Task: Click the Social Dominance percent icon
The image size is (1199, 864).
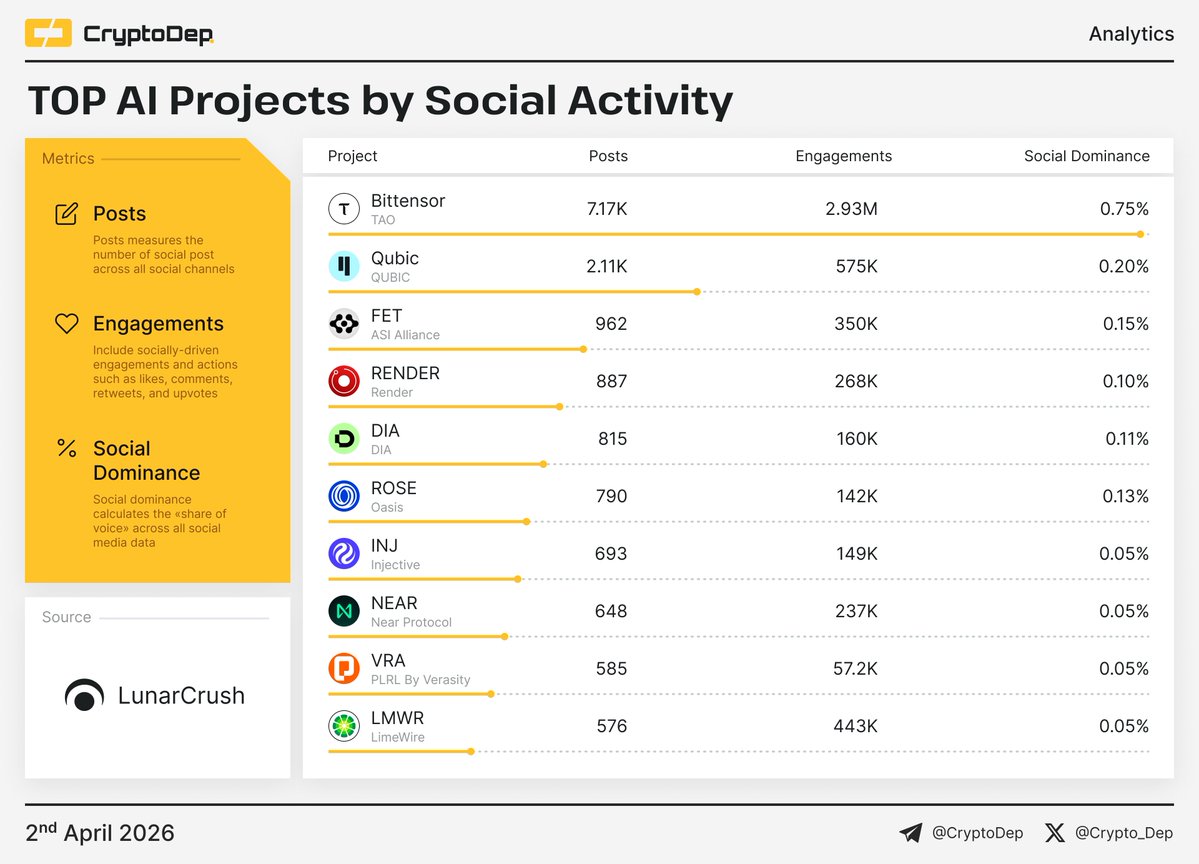Action: (67, 448)
